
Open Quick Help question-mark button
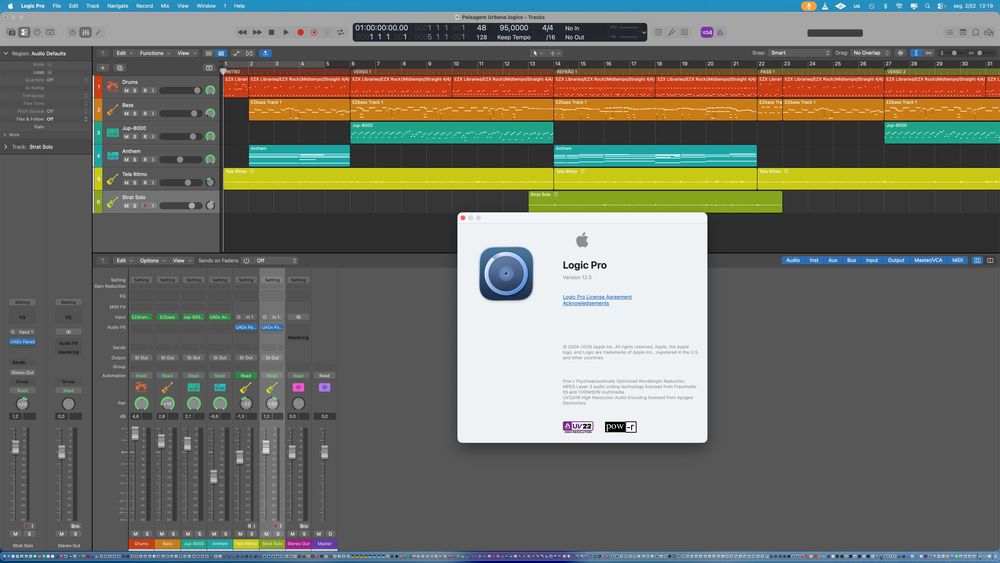(37, 33)
